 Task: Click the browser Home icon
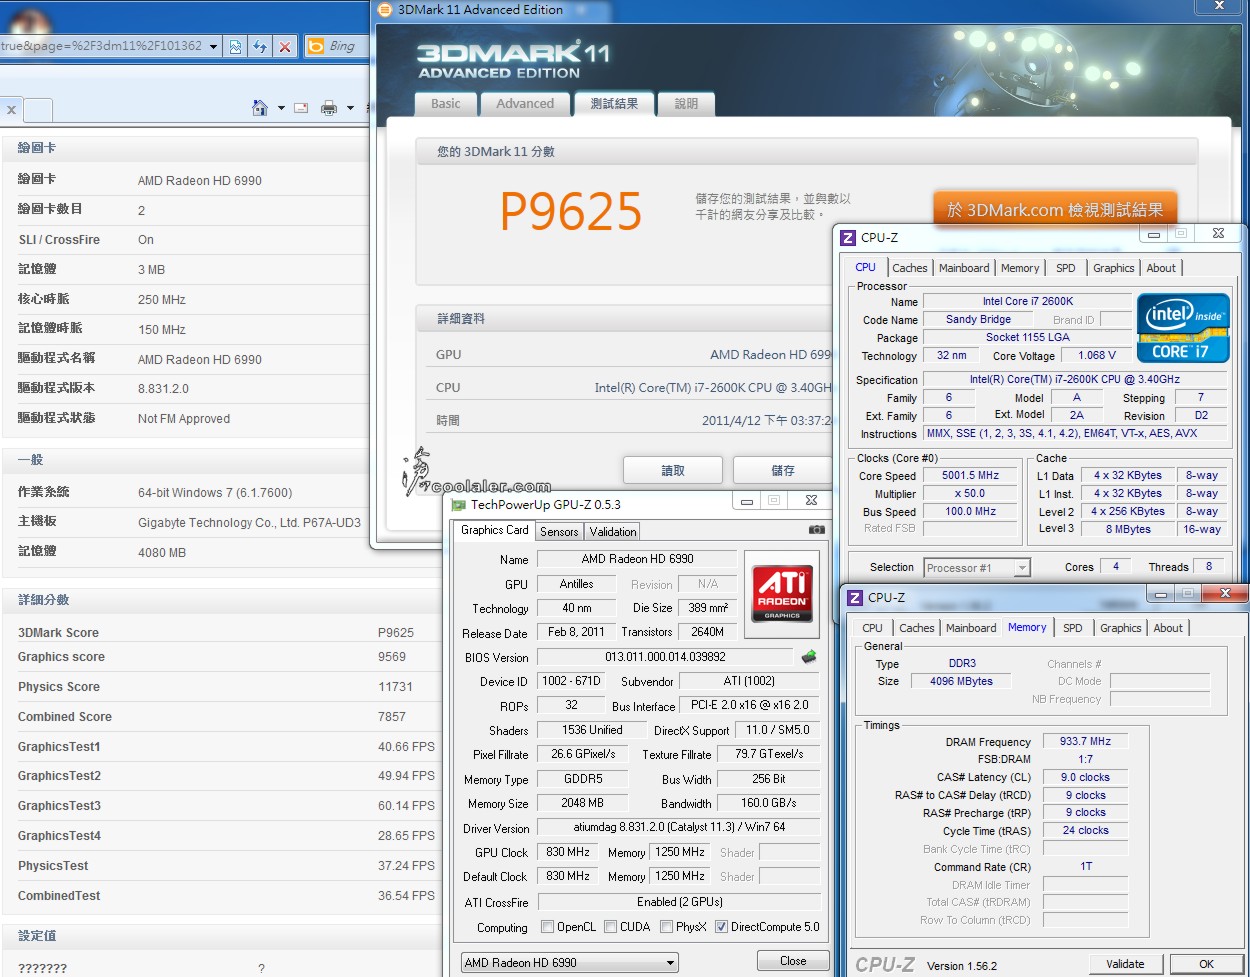coord(260,108)
